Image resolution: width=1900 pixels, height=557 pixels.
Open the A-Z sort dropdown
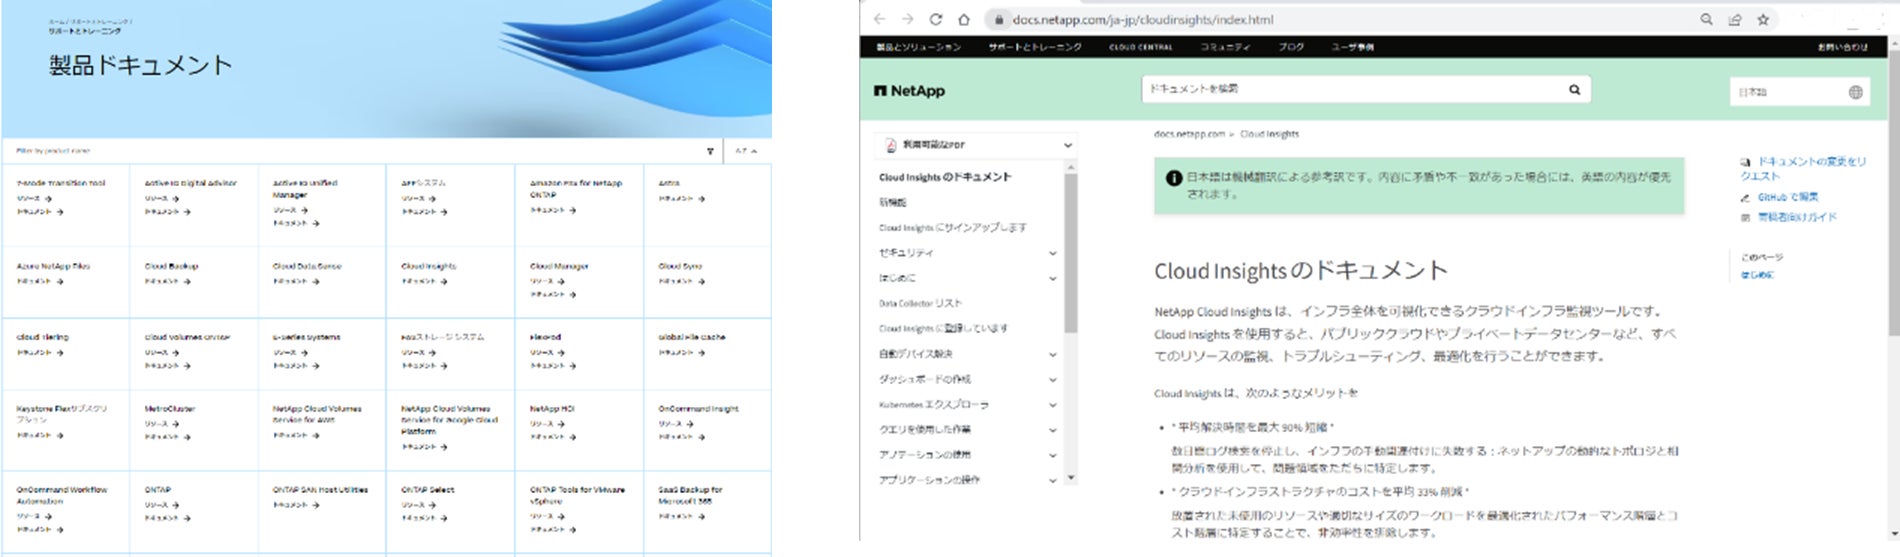tap(746, 151)
